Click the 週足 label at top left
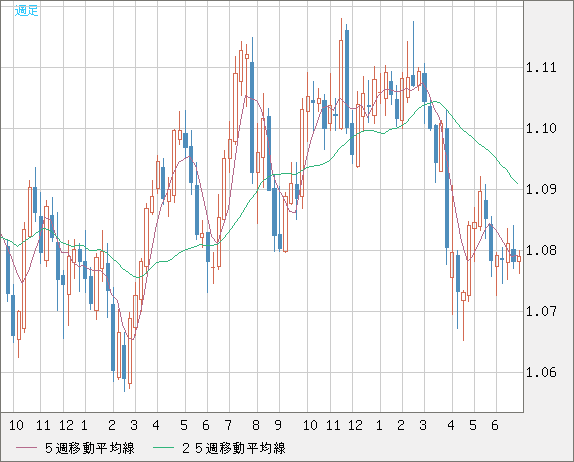Screen dimensions: 574x462 tap(26, 11)
